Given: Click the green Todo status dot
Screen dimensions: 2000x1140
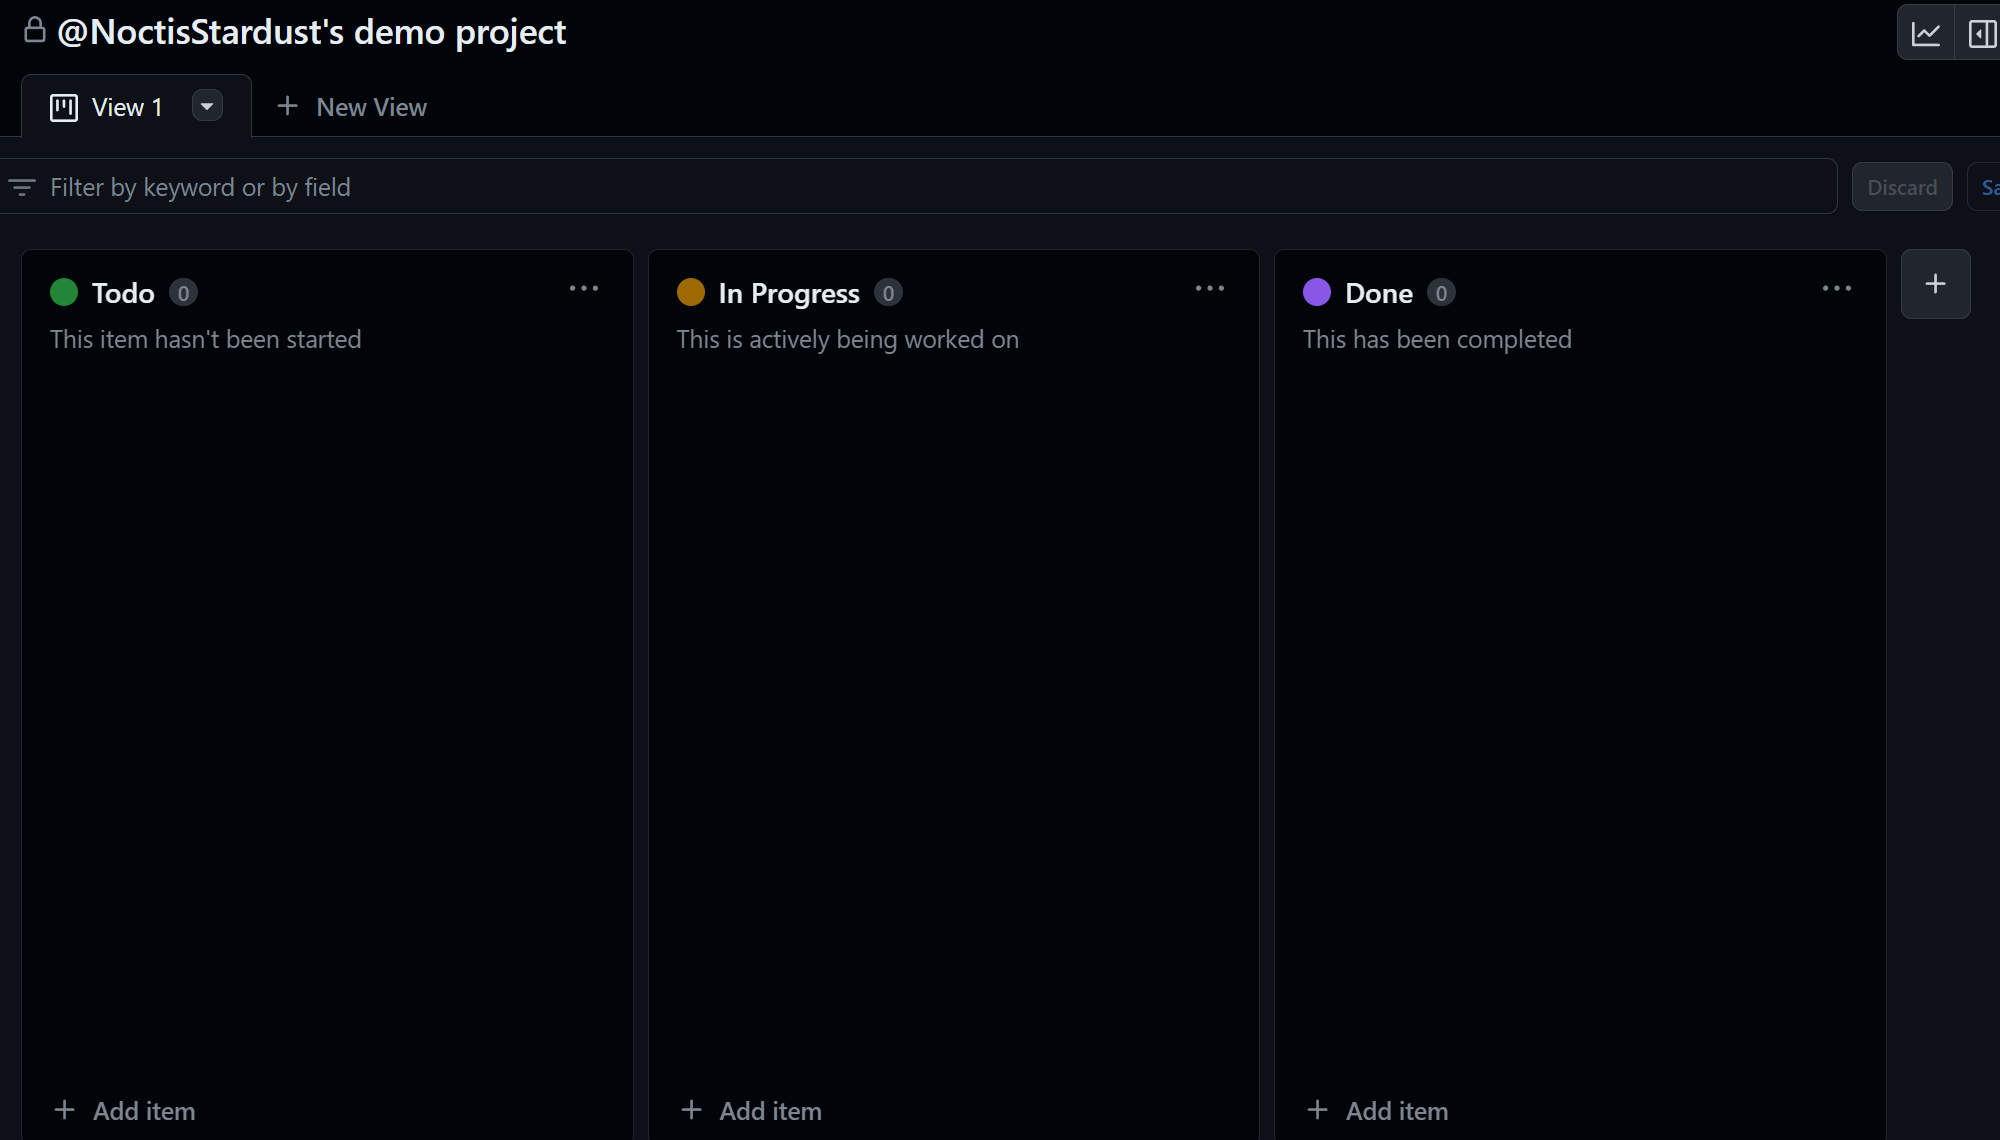Looking at the screenshot, I should (x=64, y=292).
